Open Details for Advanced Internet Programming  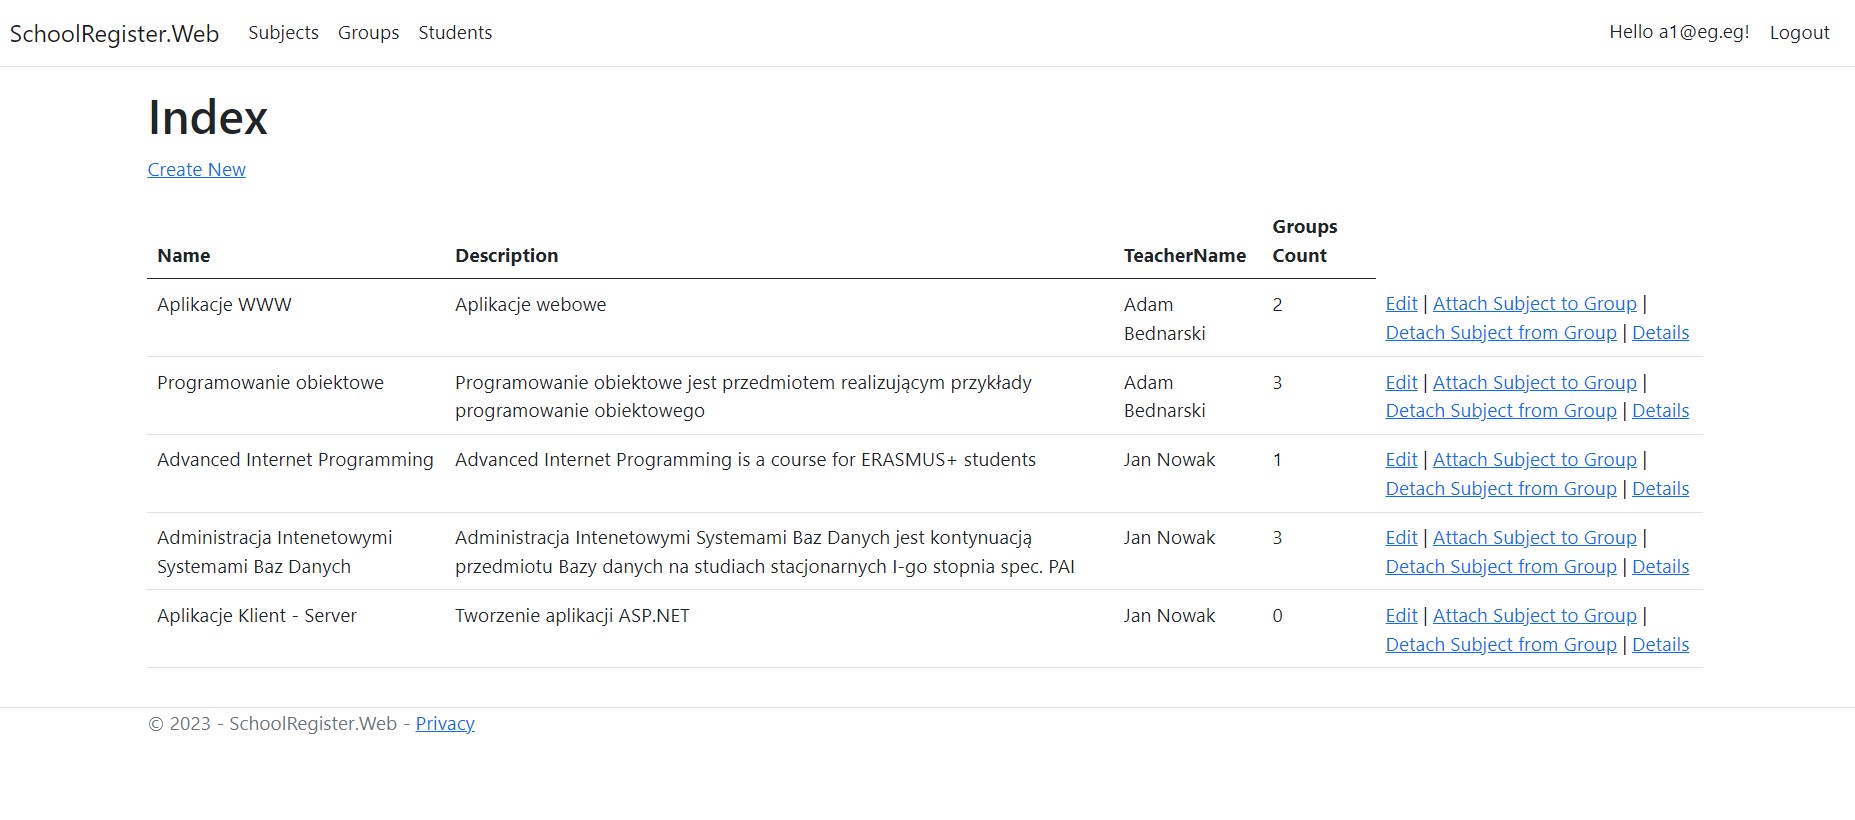(1660, 489)
